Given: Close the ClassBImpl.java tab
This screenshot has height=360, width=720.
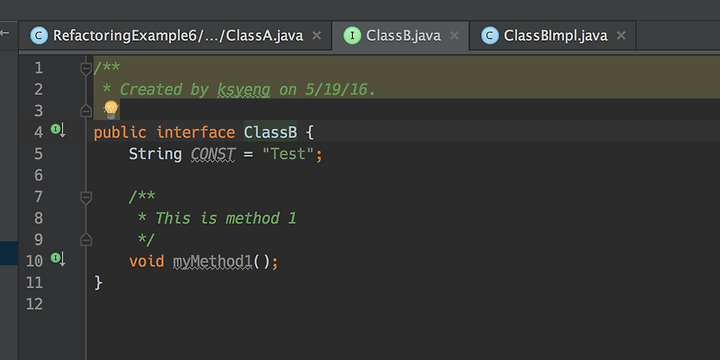Looking at the screenshot, I should point(621,35).
